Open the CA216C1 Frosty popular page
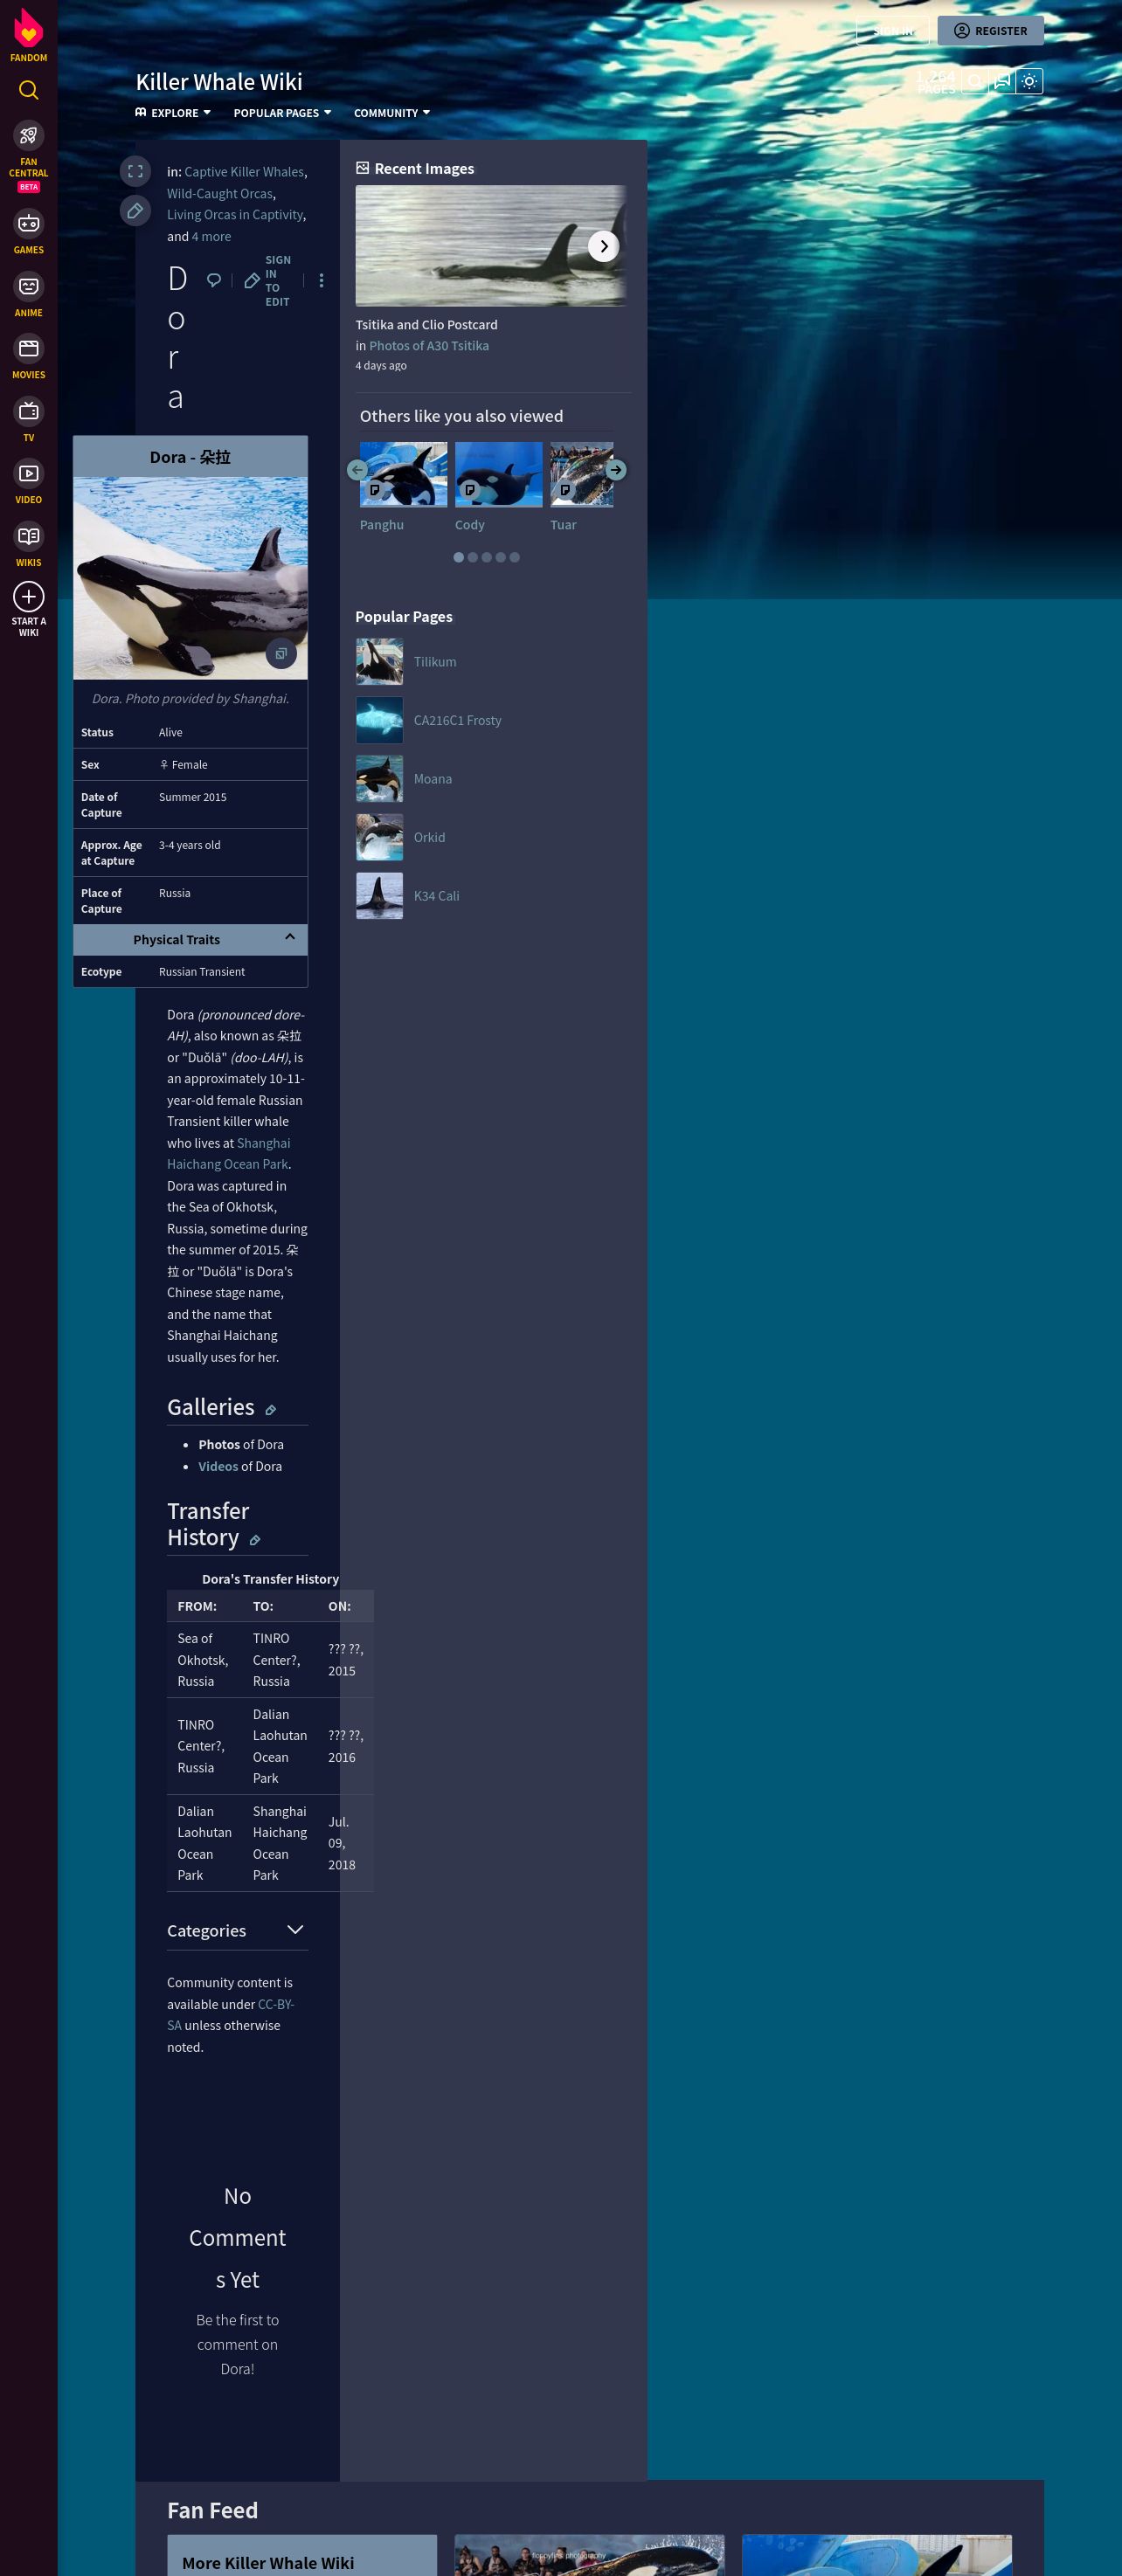The height and width of the screenshot is (2576, 1122). (x=458, y=721)
